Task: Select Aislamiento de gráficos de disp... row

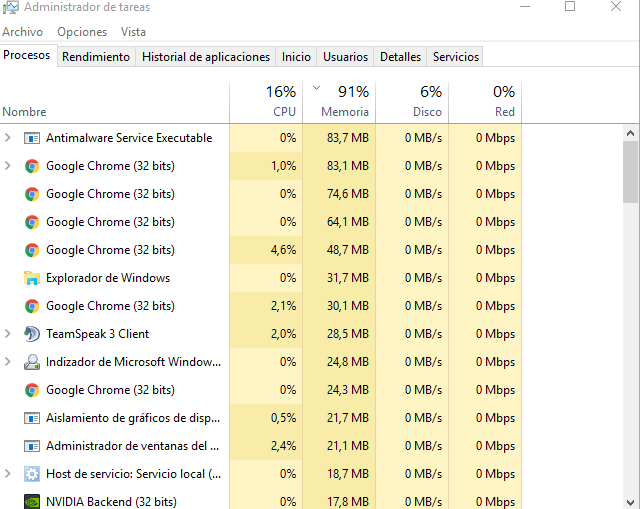Action: [x=133, y=418]
